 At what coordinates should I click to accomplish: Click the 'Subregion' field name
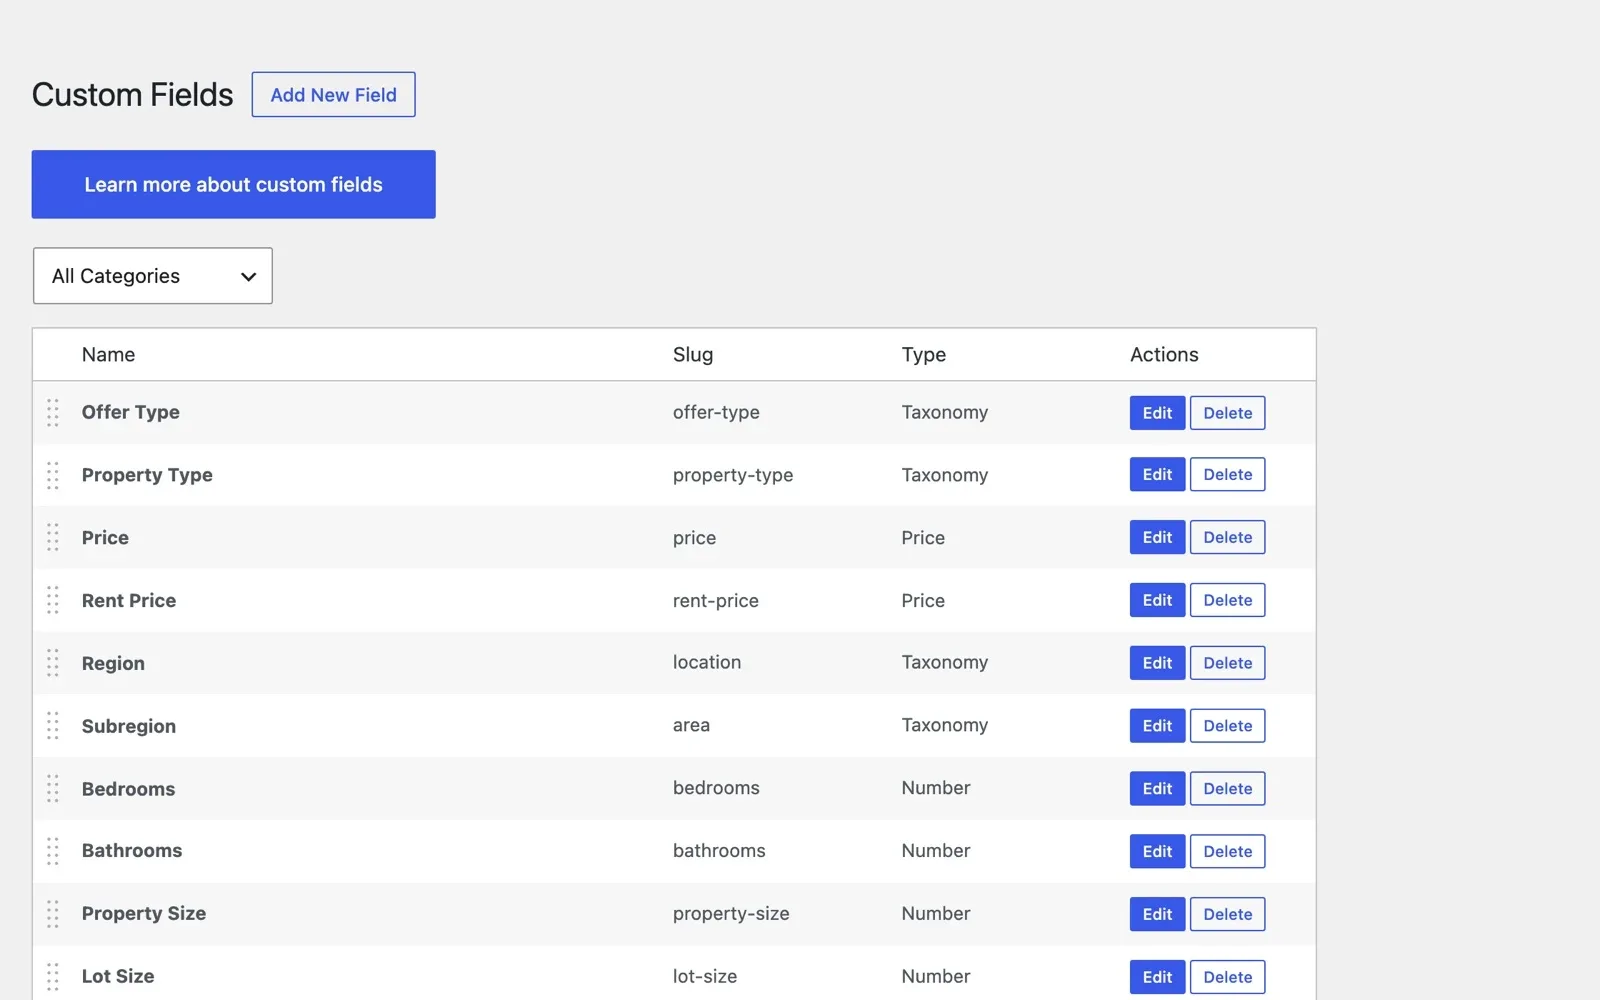coord(129,727)
